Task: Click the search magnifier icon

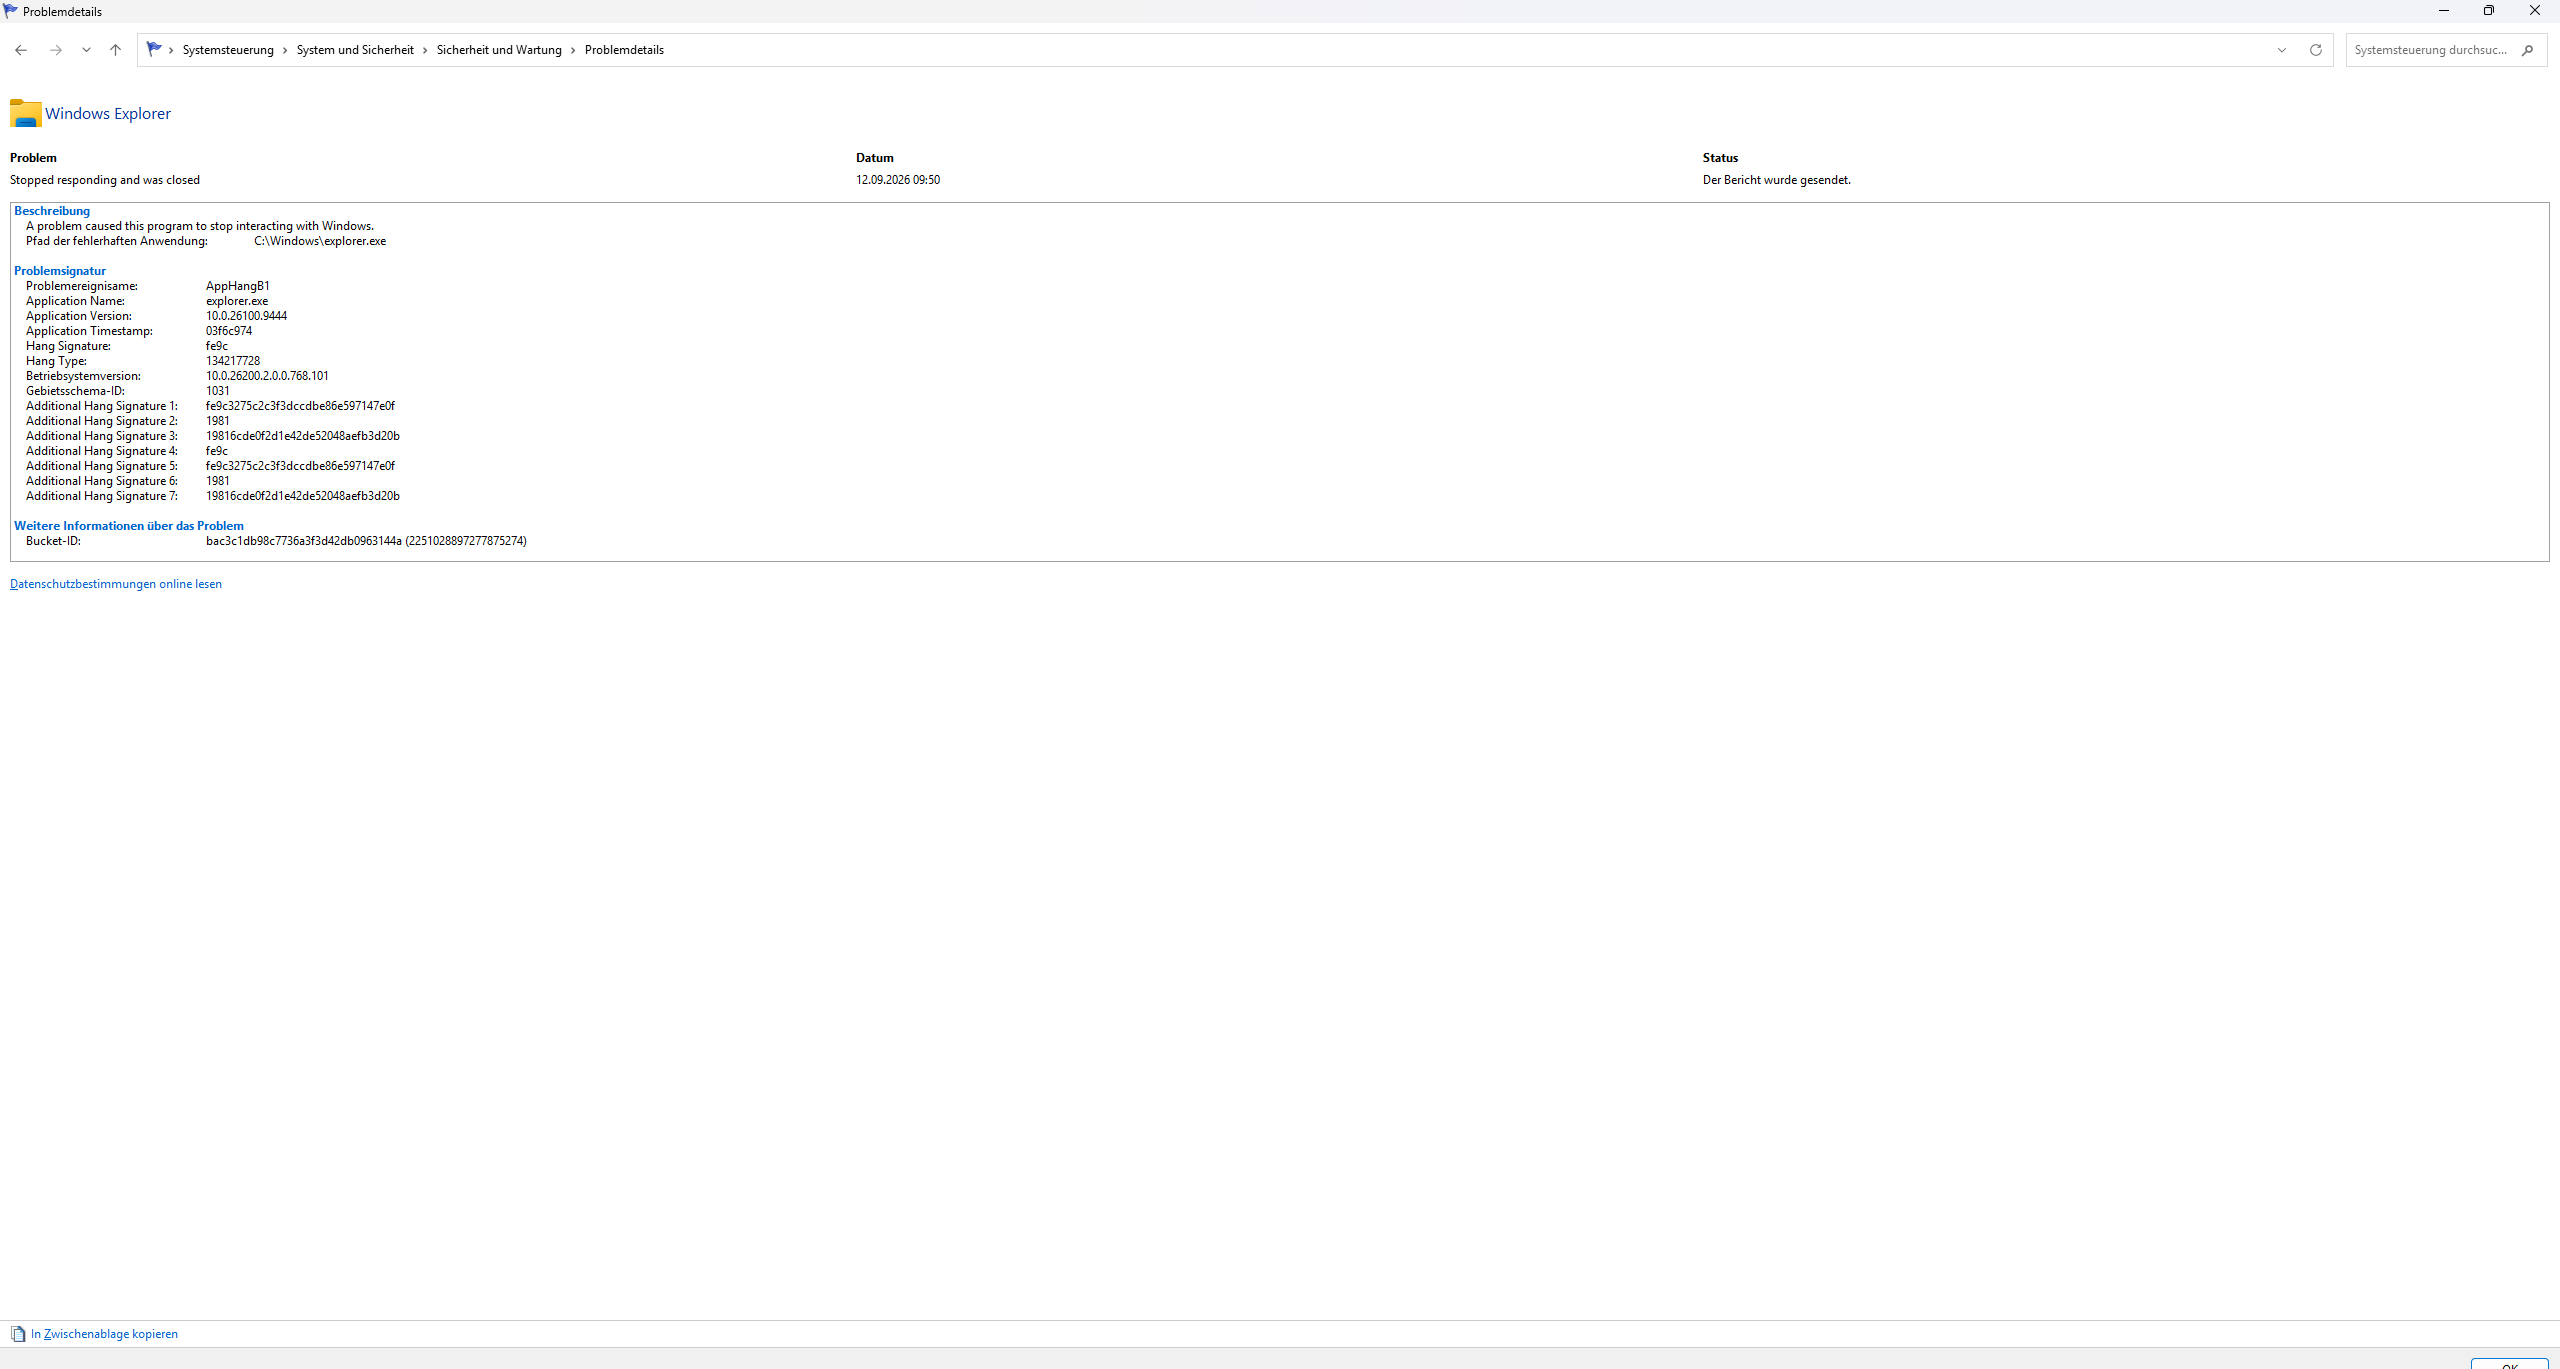Action: (x=2527, y=50)
